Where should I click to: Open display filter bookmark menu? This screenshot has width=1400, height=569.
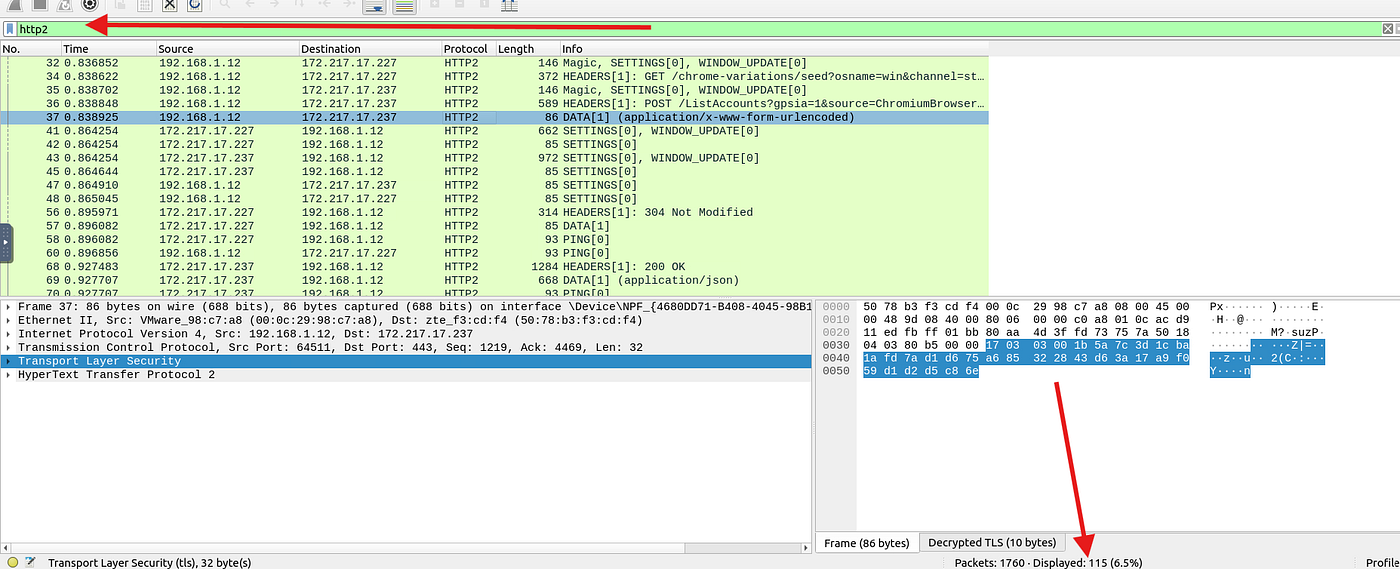pos(9,29)
